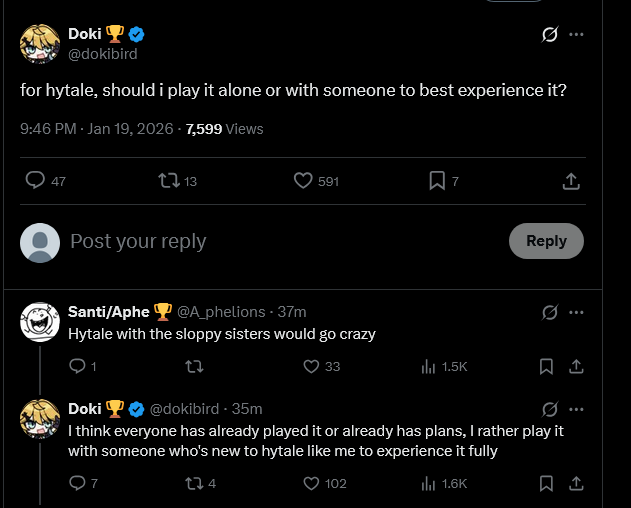The width and height of the screenshot is (631, 508).
Task: Open more options on Santi/Aphe's reply
Action: click(576, 312)
